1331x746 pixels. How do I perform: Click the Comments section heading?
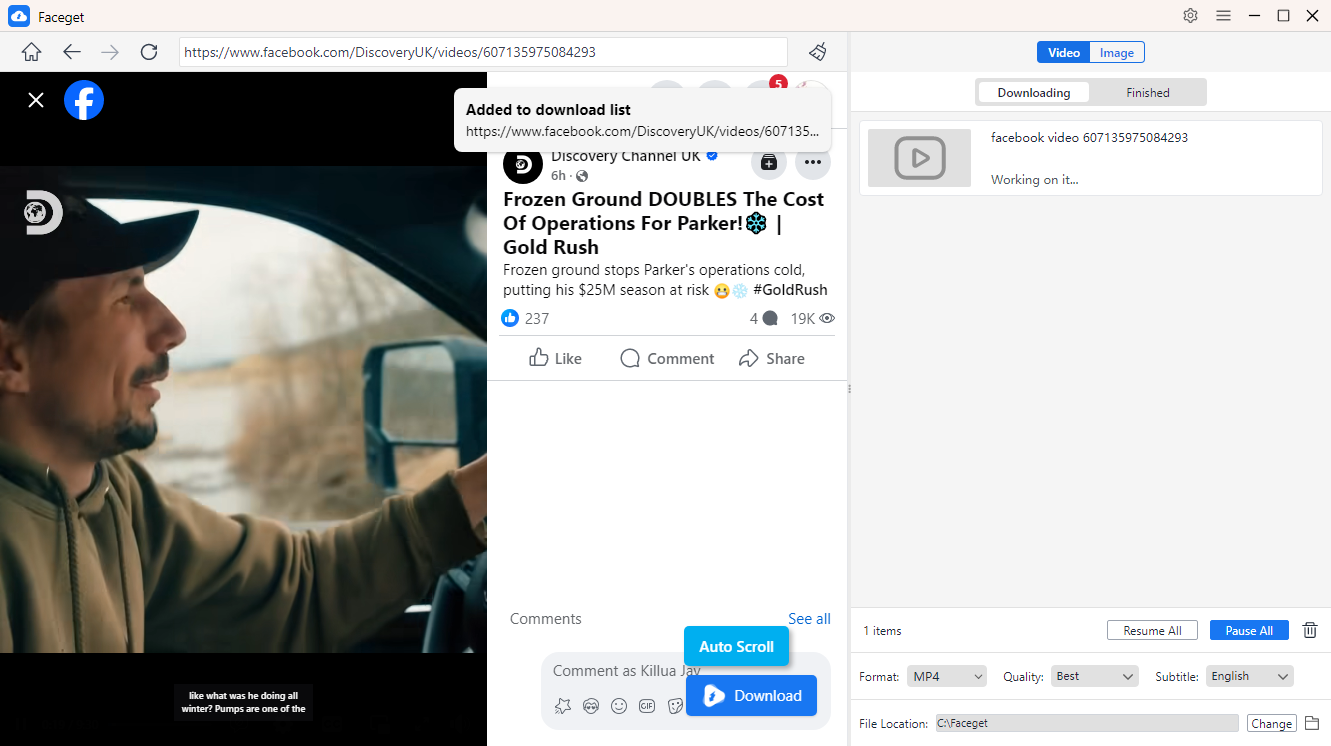click(x=545, y=619)
